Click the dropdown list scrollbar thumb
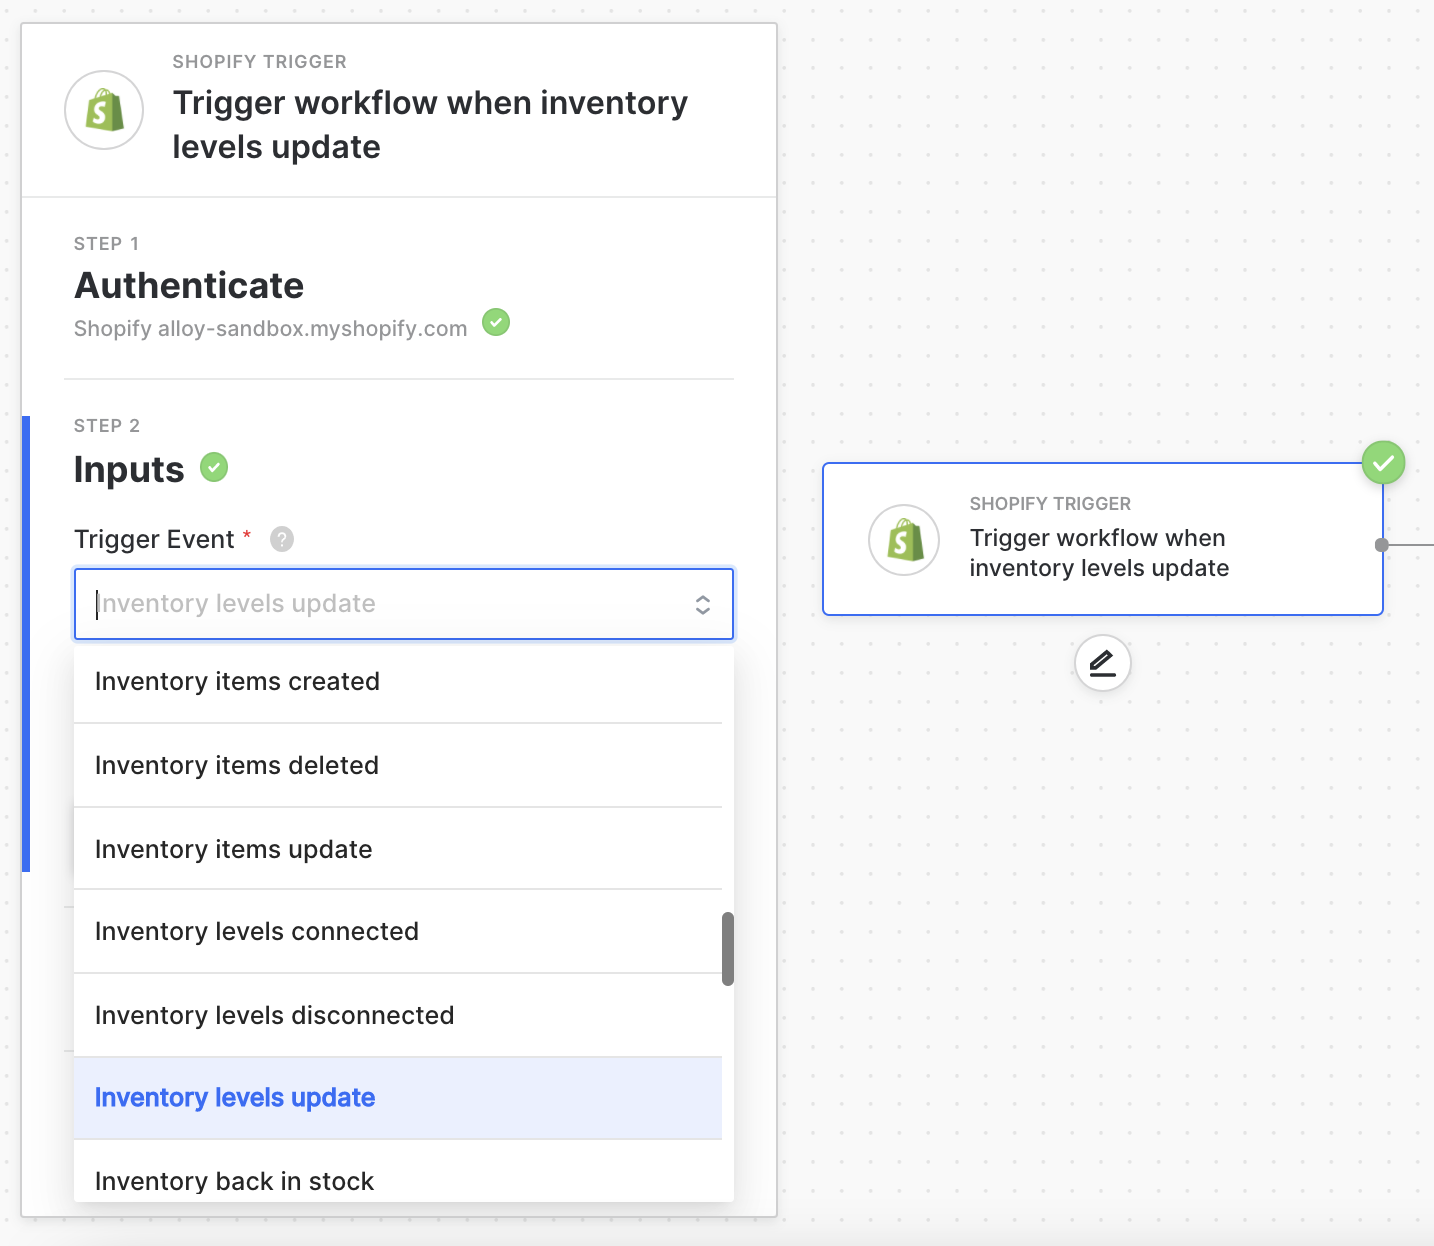1434x1246 pixels. (728, 948)
